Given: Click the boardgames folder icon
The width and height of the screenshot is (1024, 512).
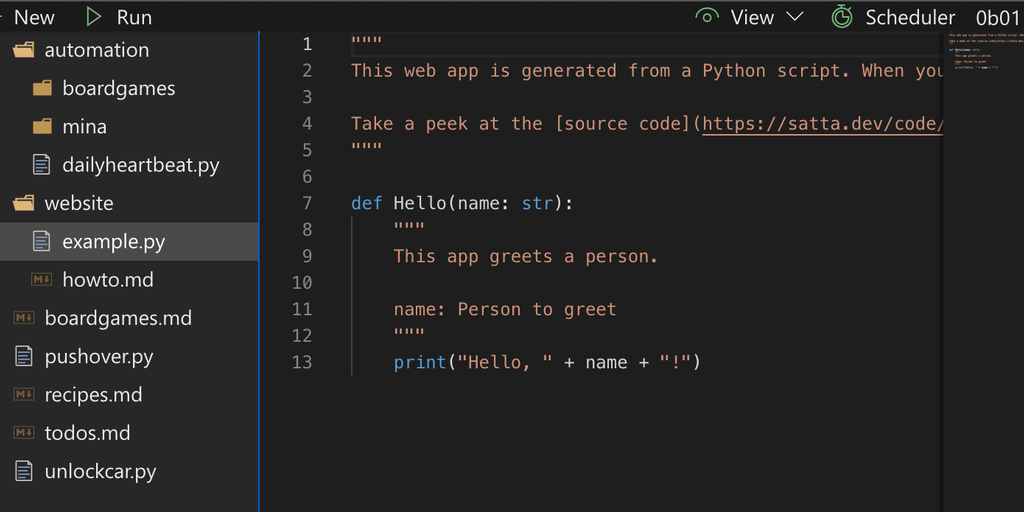Looking at the screenshot, I should click(41, 88).
